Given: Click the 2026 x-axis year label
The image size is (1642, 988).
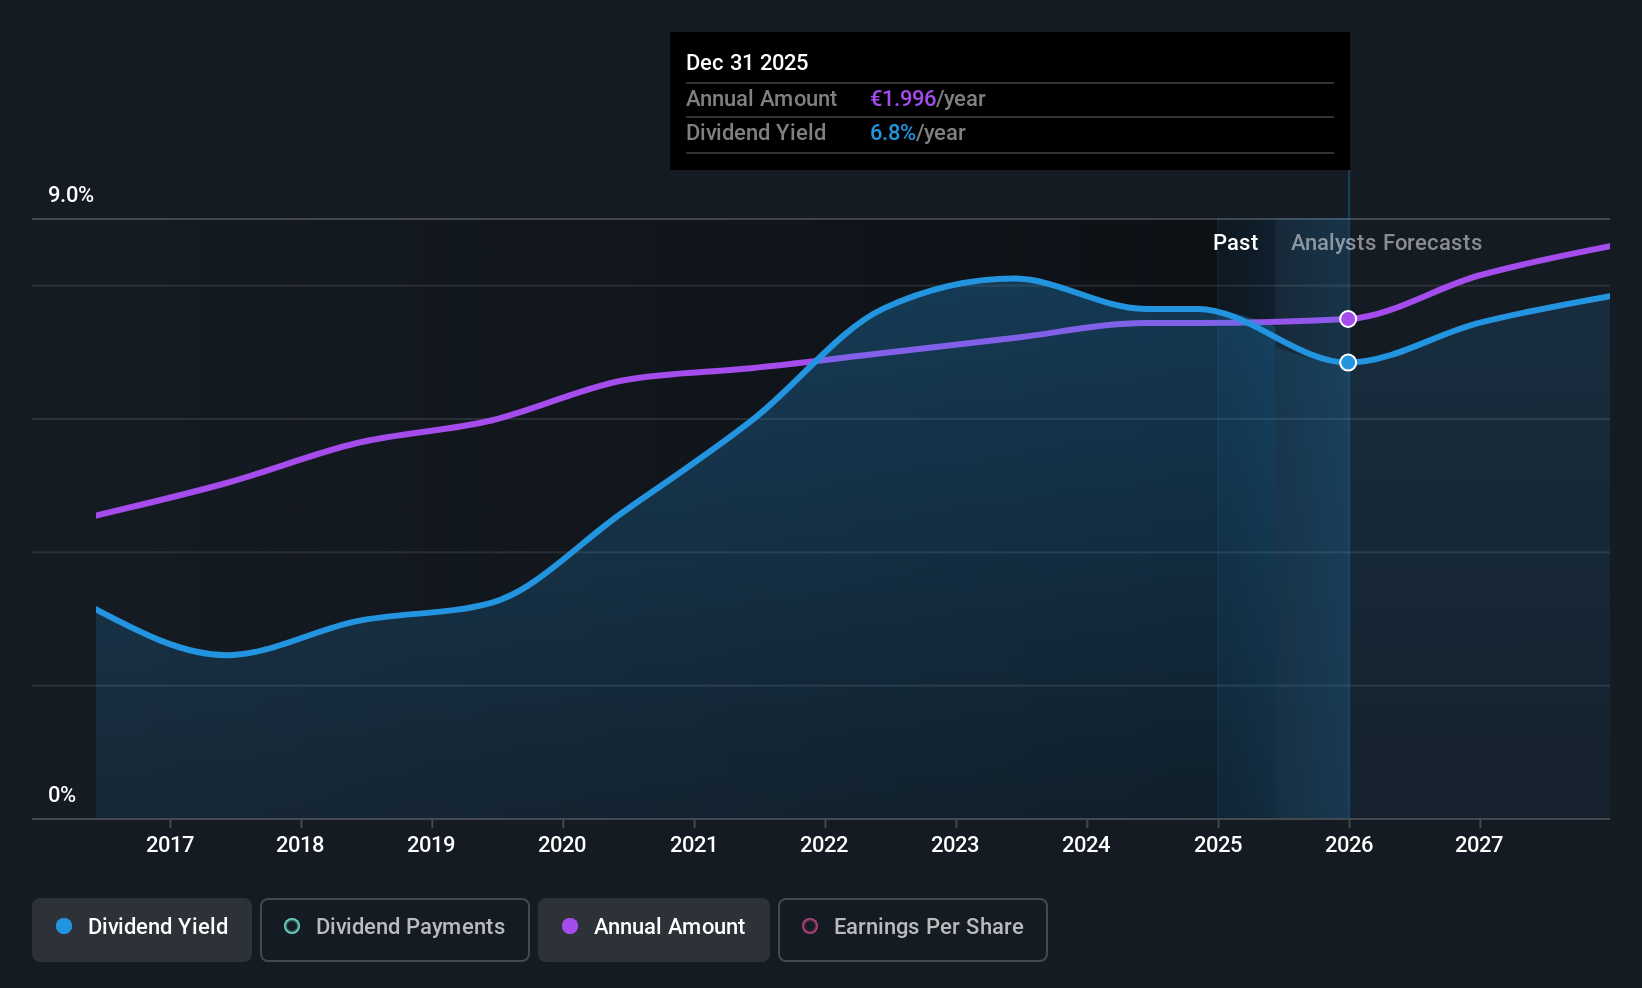Looking at the screenshot, I should tap(1349, 845).
